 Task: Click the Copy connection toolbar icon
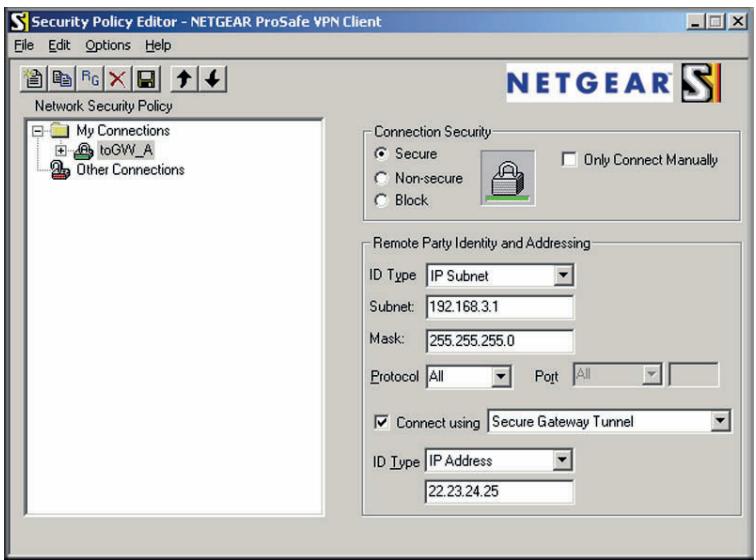62,79
